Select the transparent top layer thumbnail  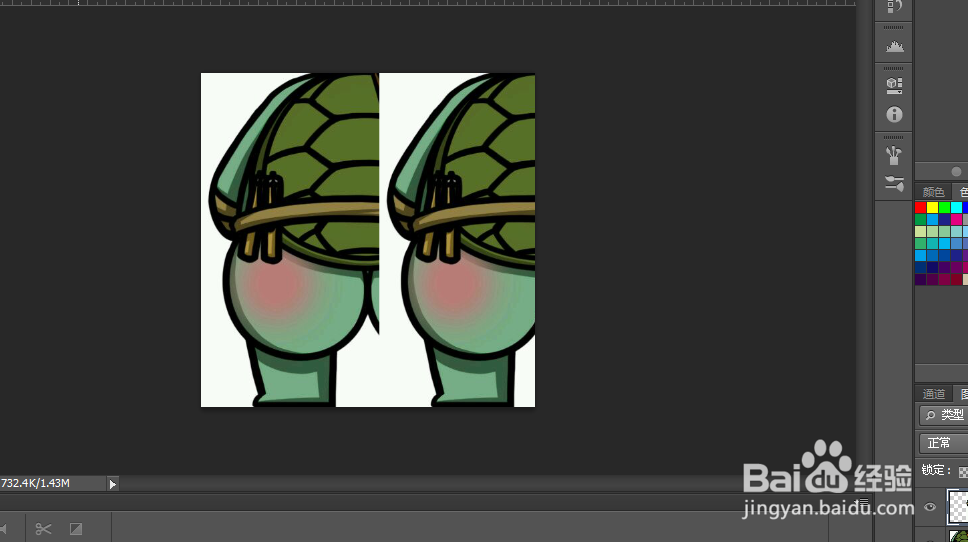pyautogui.click(x=958, y=506)
